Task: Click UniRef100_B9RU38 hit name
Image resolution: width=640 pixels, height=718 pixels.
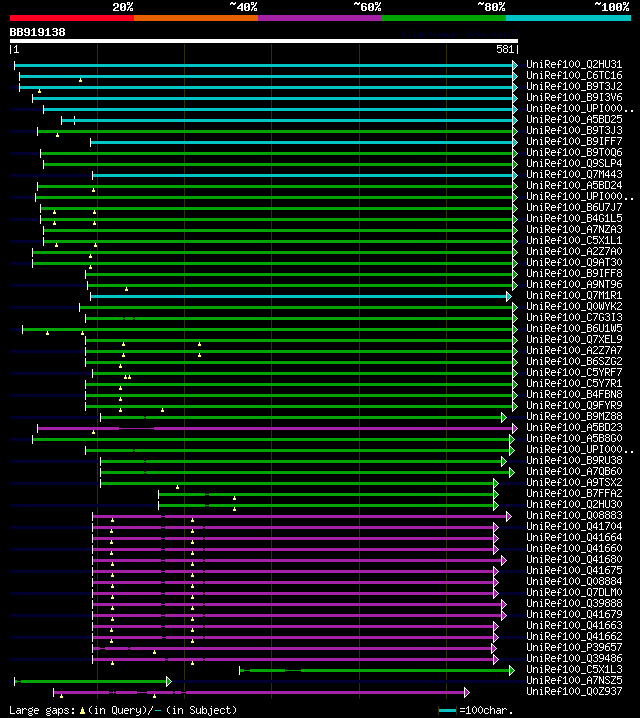Action: tap(574, 460)
